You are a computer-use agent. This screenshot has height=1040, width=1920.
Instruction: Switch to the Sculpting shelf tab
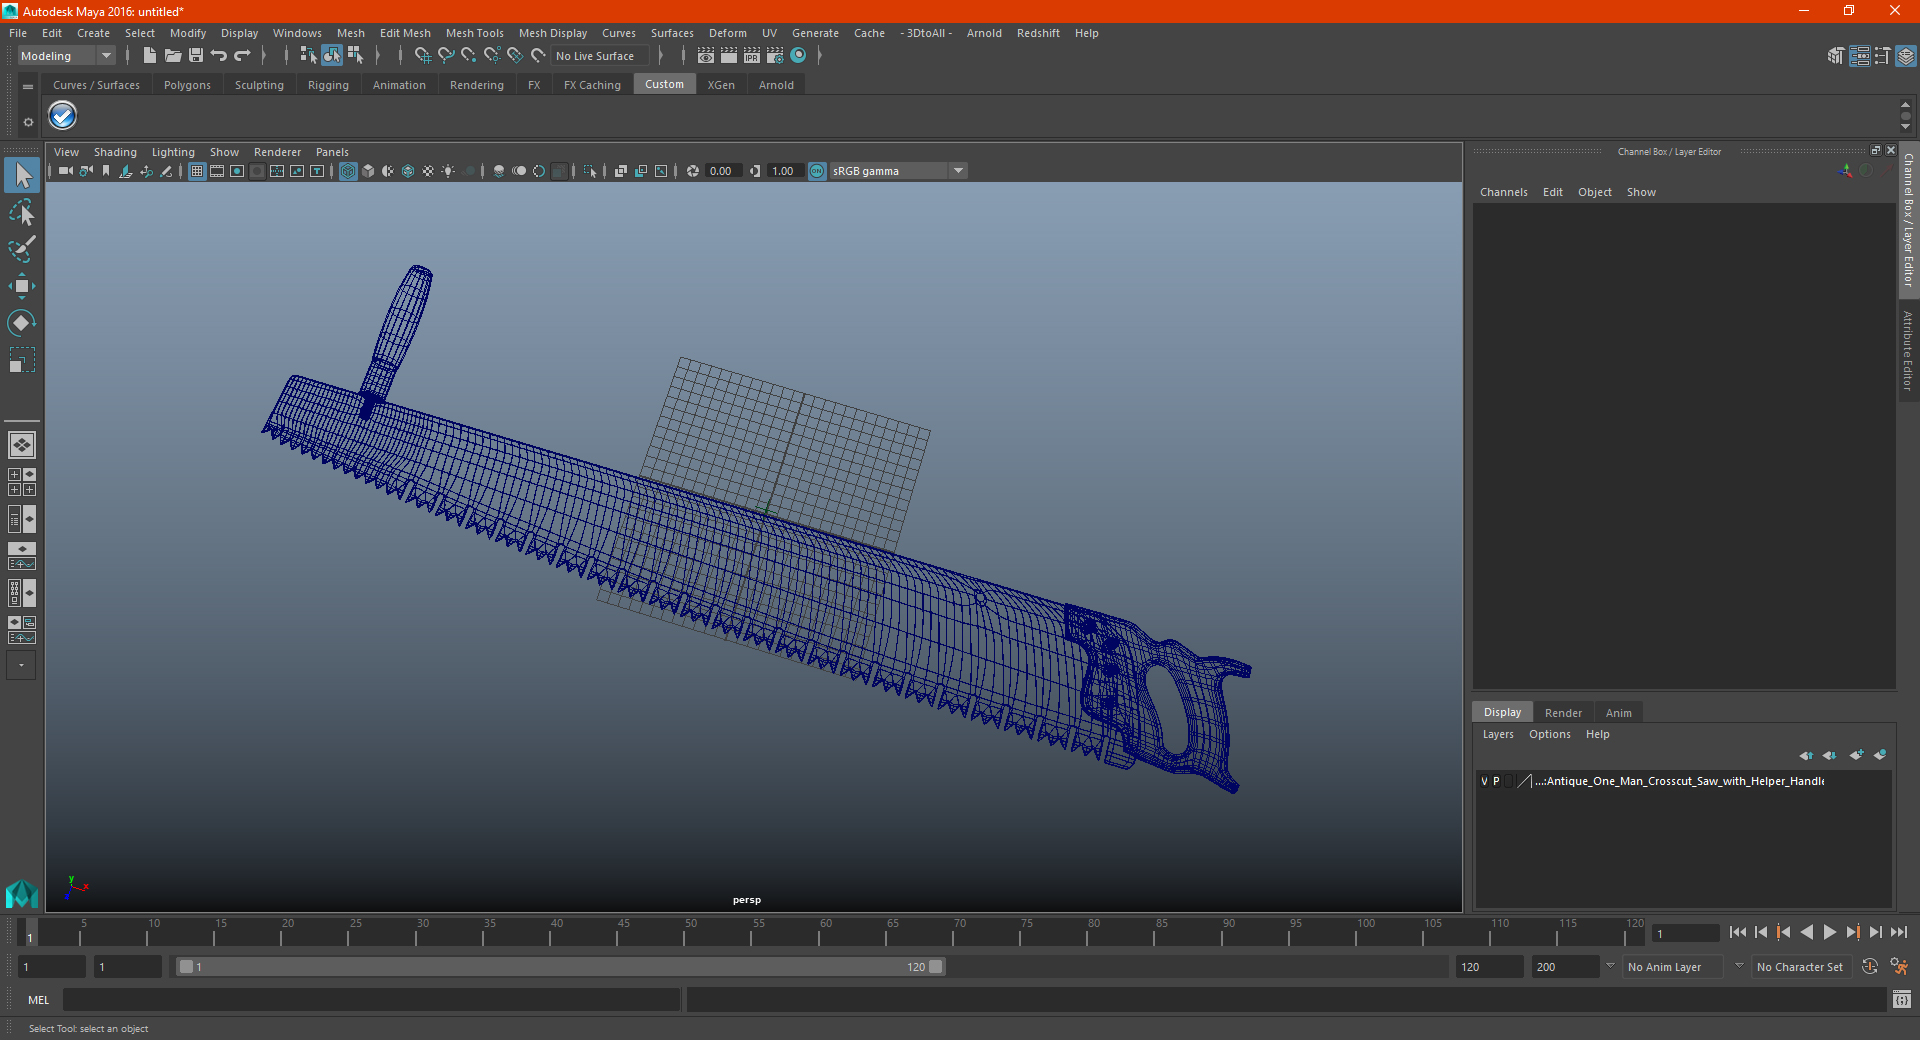coord(259,85)
